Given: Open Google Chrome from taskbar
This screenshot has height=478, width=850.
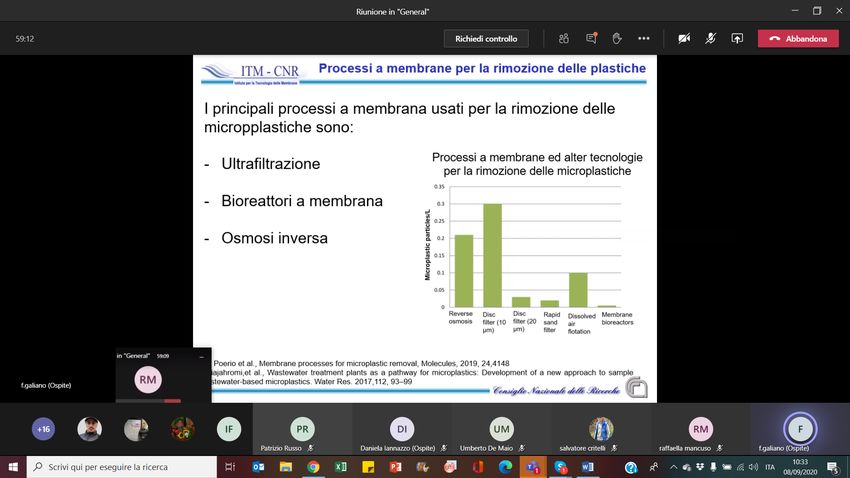Looking at the screenshot, I should [313, 467].
